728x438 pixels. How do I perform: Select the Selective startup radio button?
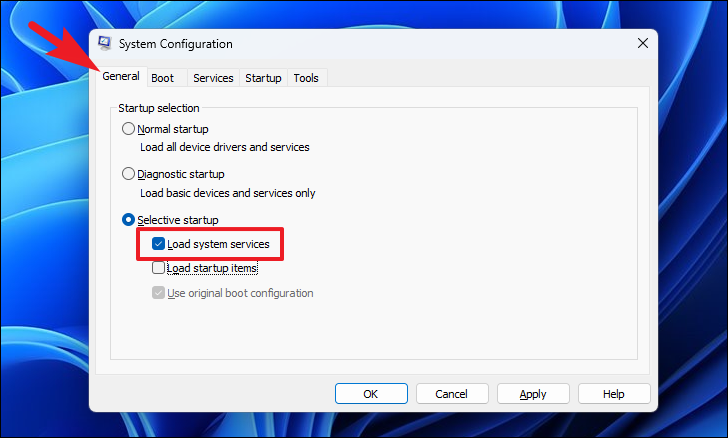coord(128,220)
